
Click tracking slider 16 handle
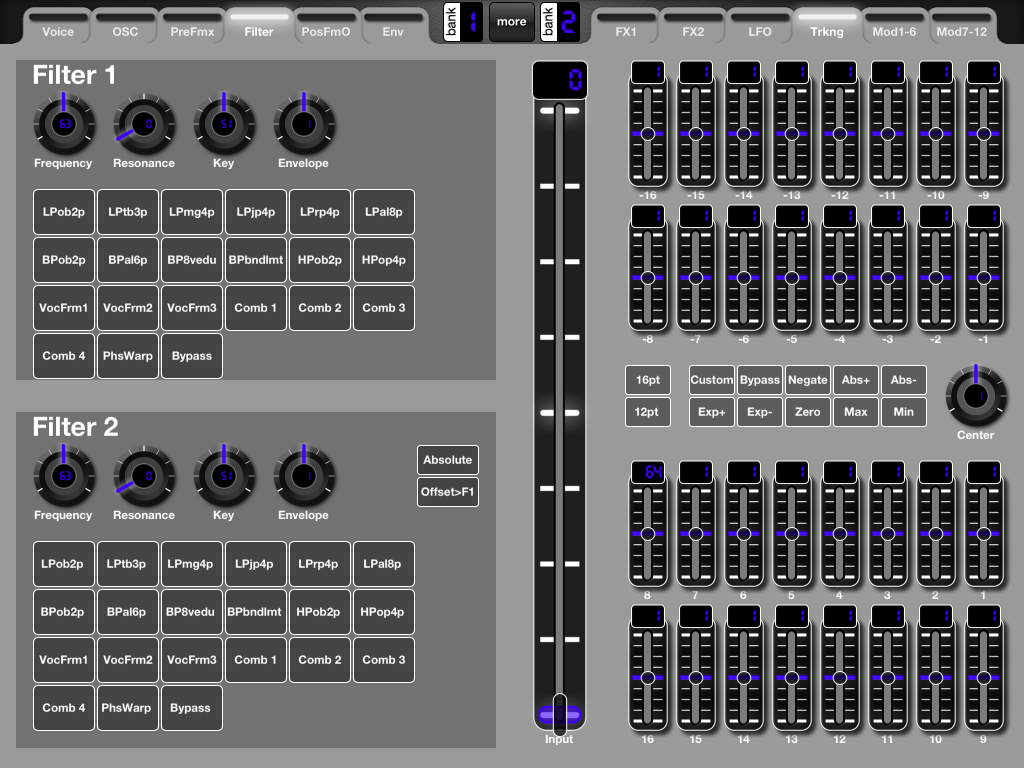[x=648, y=678]
